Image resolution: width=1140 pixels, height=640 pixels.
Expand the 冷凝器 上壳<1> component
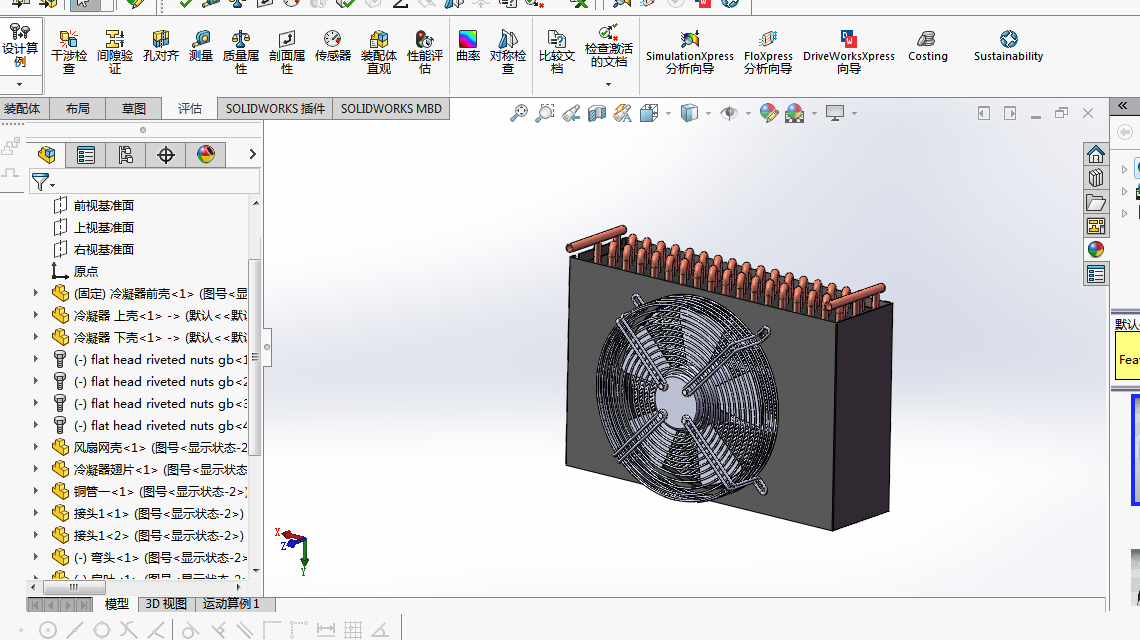(x=36, y=314)
